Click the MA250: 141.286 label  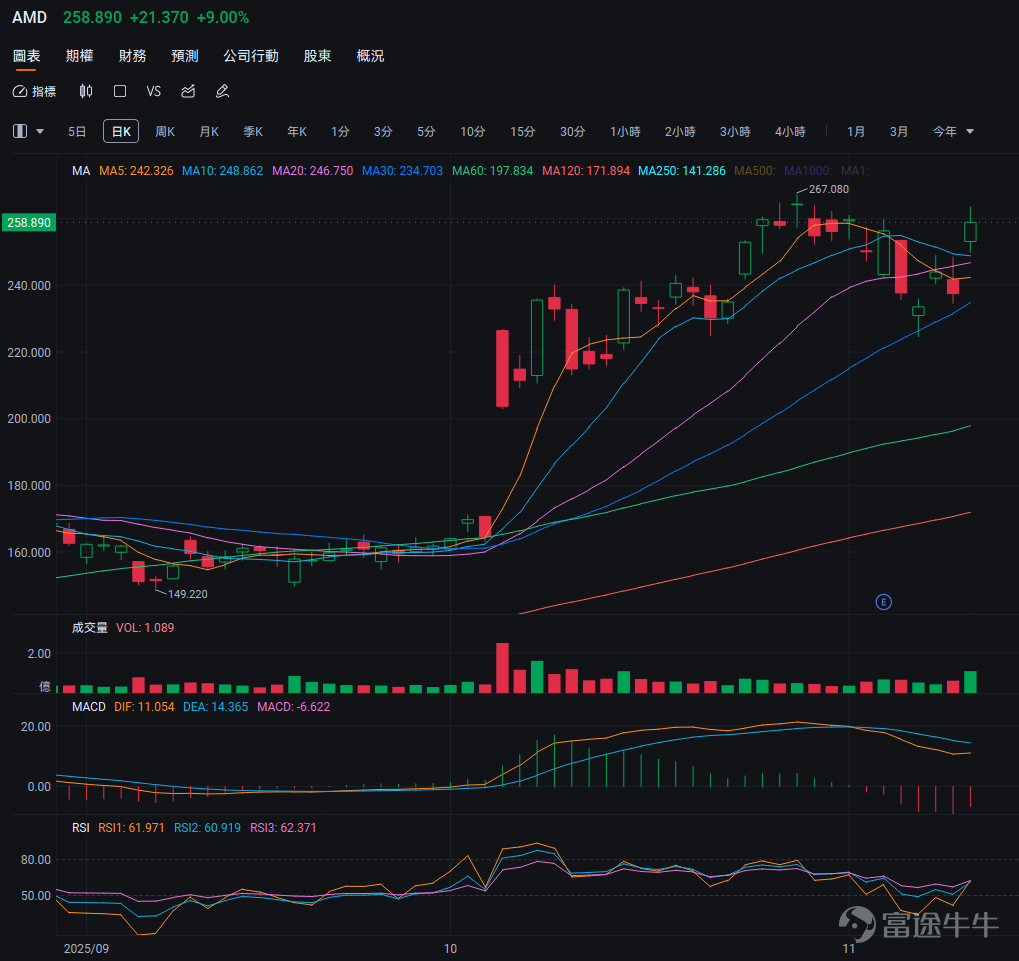tap(682, 171)
